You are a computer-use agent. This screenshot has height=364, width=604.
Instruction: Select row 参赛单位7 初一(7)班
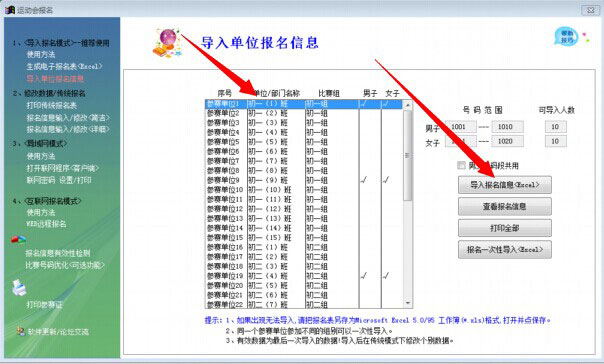pos(304,161)
